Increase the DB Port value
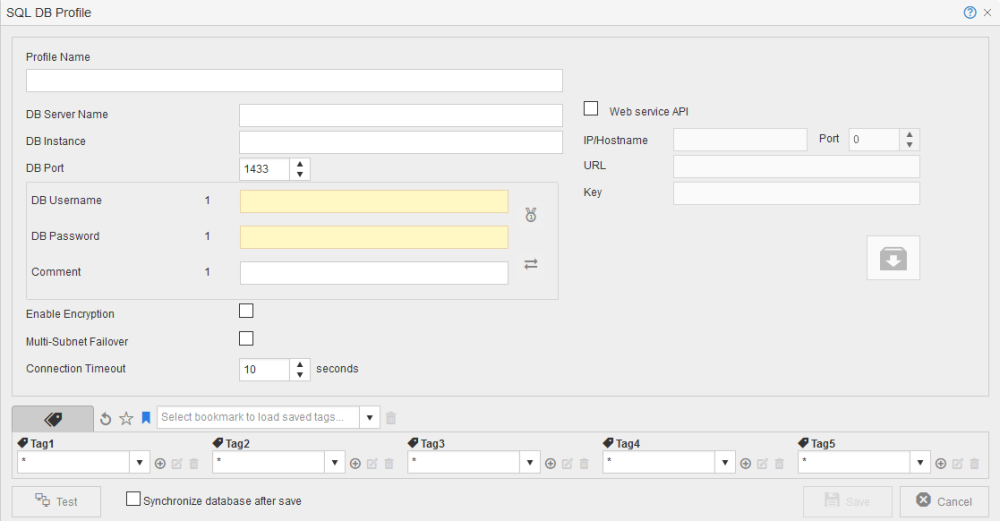 (300, 164)
